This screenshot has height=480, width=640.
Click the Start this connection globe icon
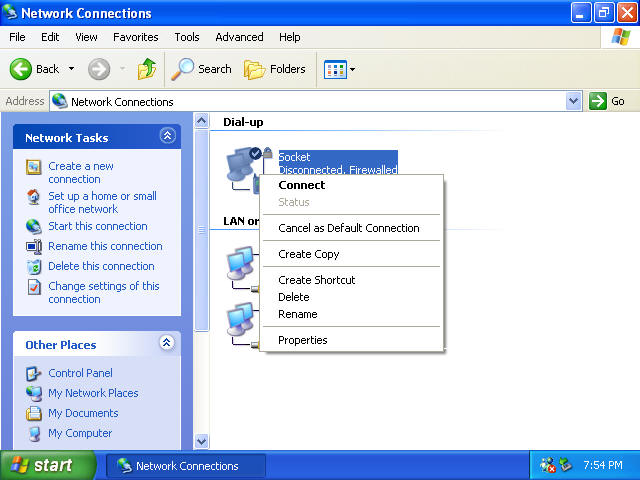pos(33,226)
